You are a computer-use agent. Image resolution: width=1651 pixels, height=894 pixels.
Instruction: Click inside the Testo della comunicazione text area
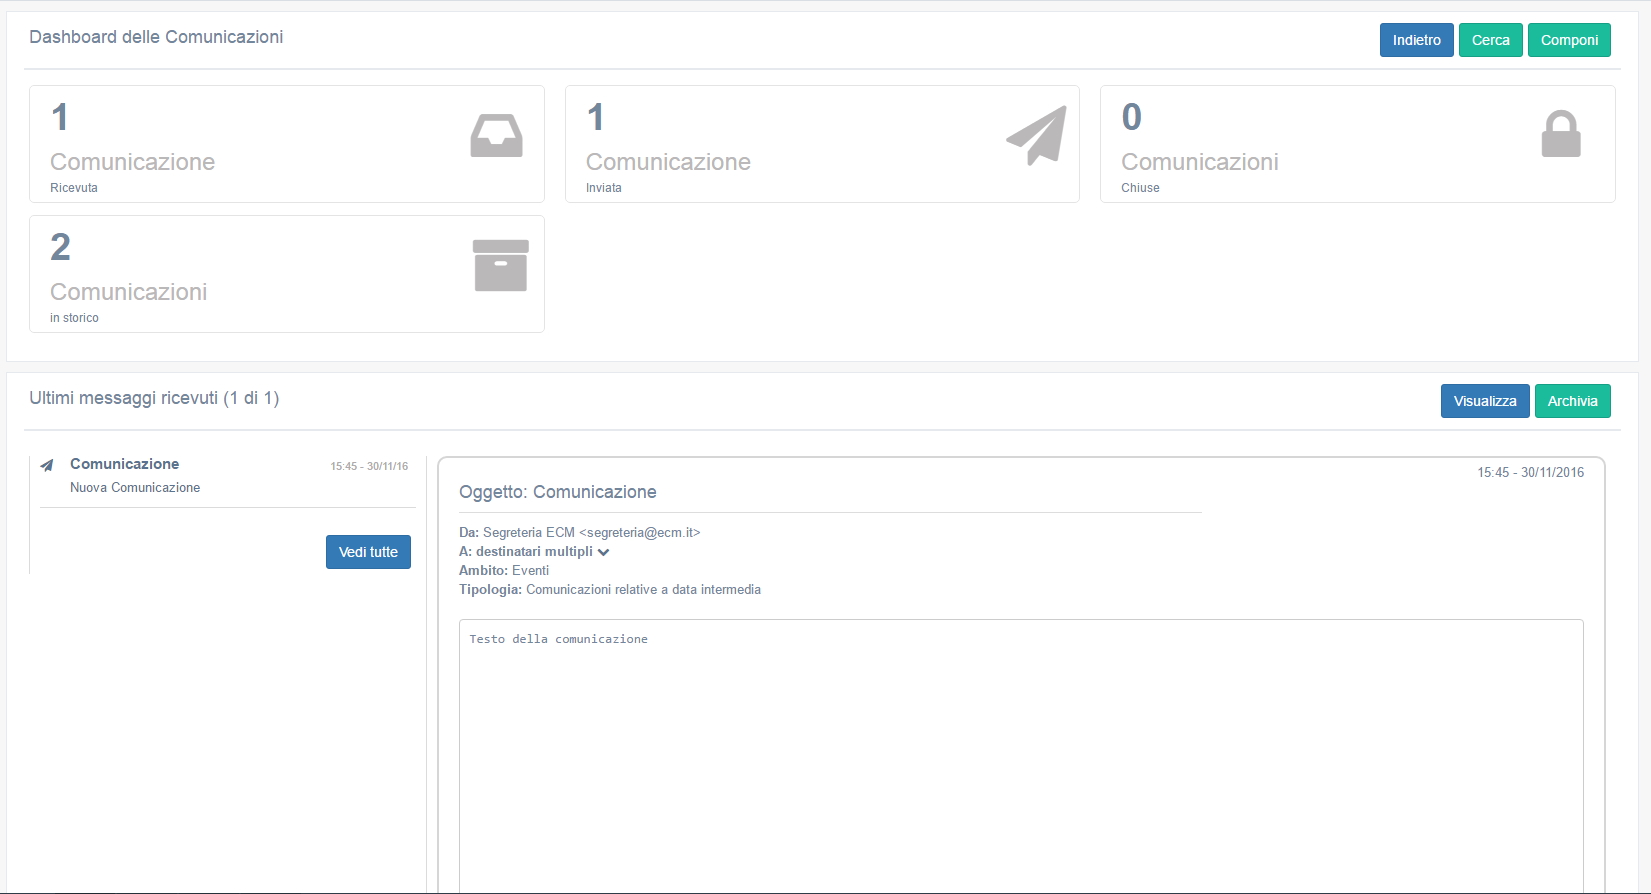click(1020, 750)
